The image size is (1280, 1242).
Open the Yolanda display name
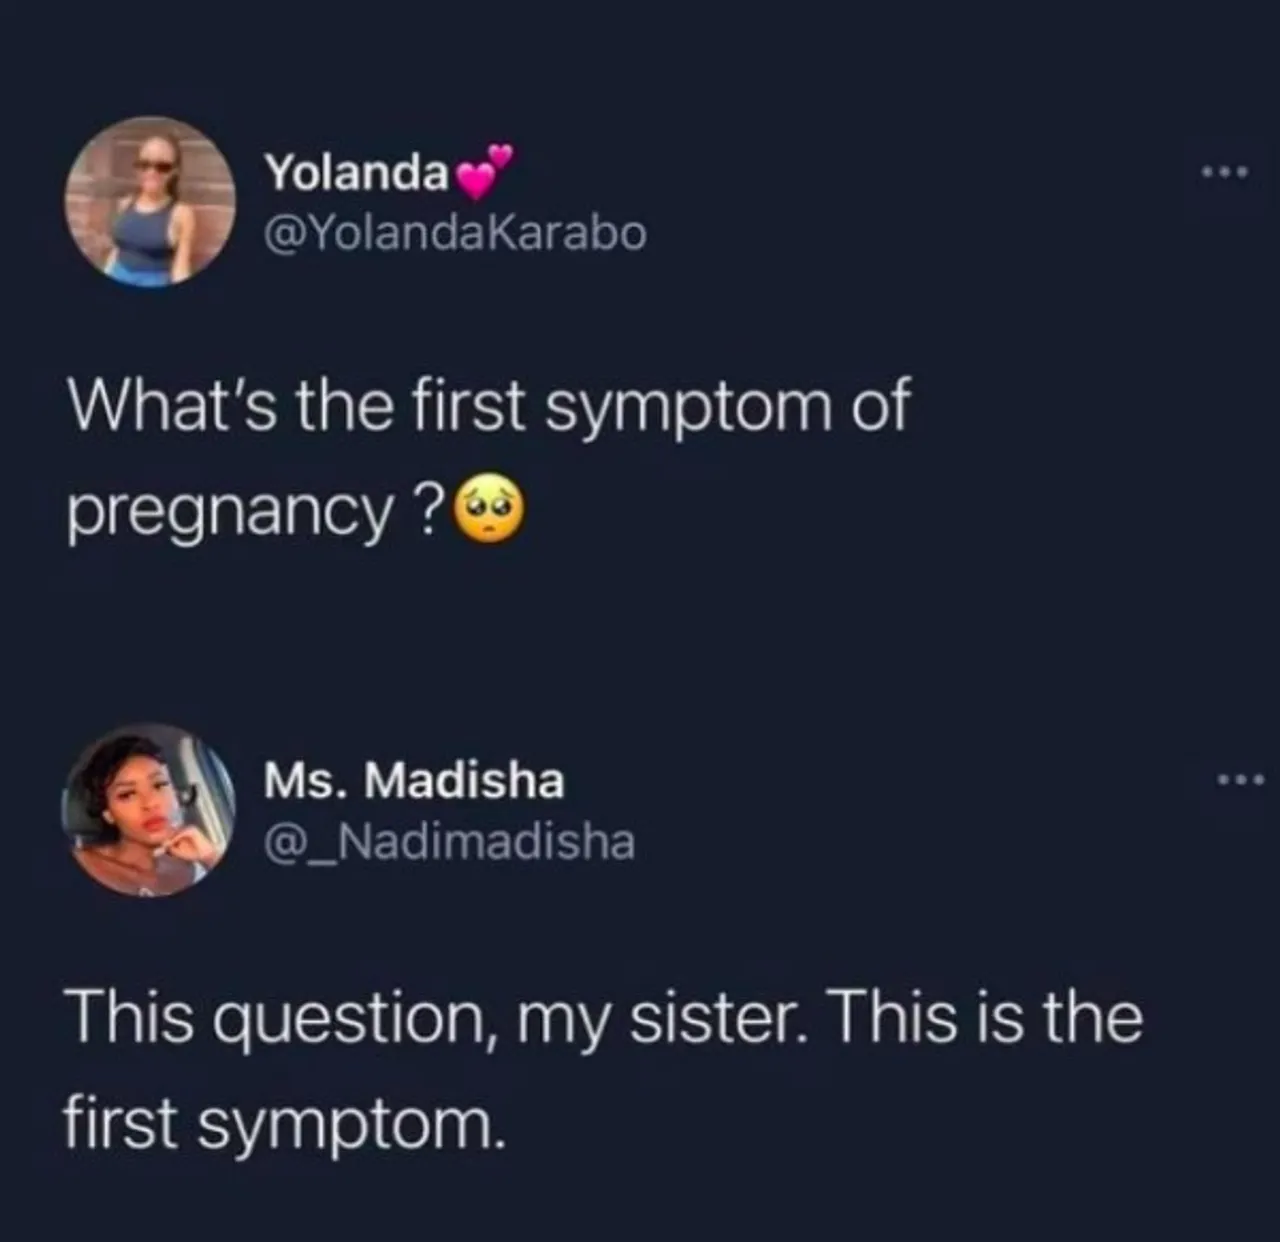pos(355,173)
